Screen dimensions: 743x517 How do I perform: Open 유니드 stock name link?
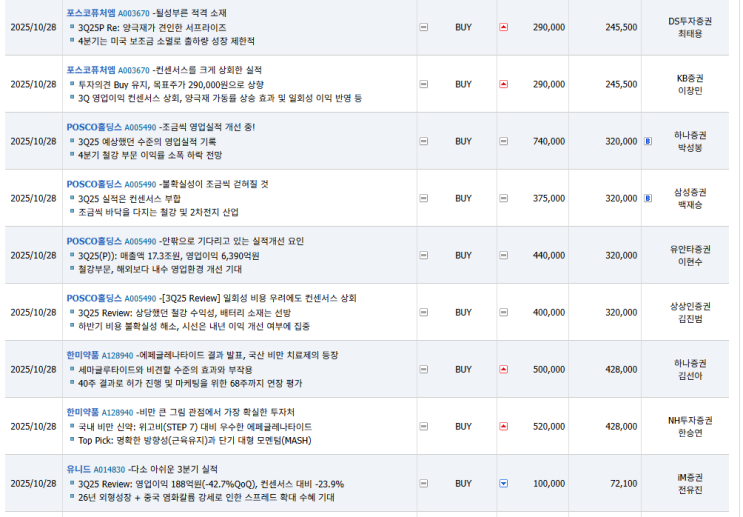point(78,469)
